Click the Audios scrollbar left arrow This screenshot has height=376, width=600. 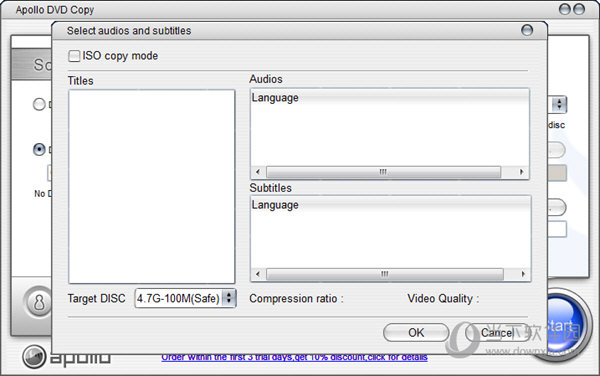[258, 172]
